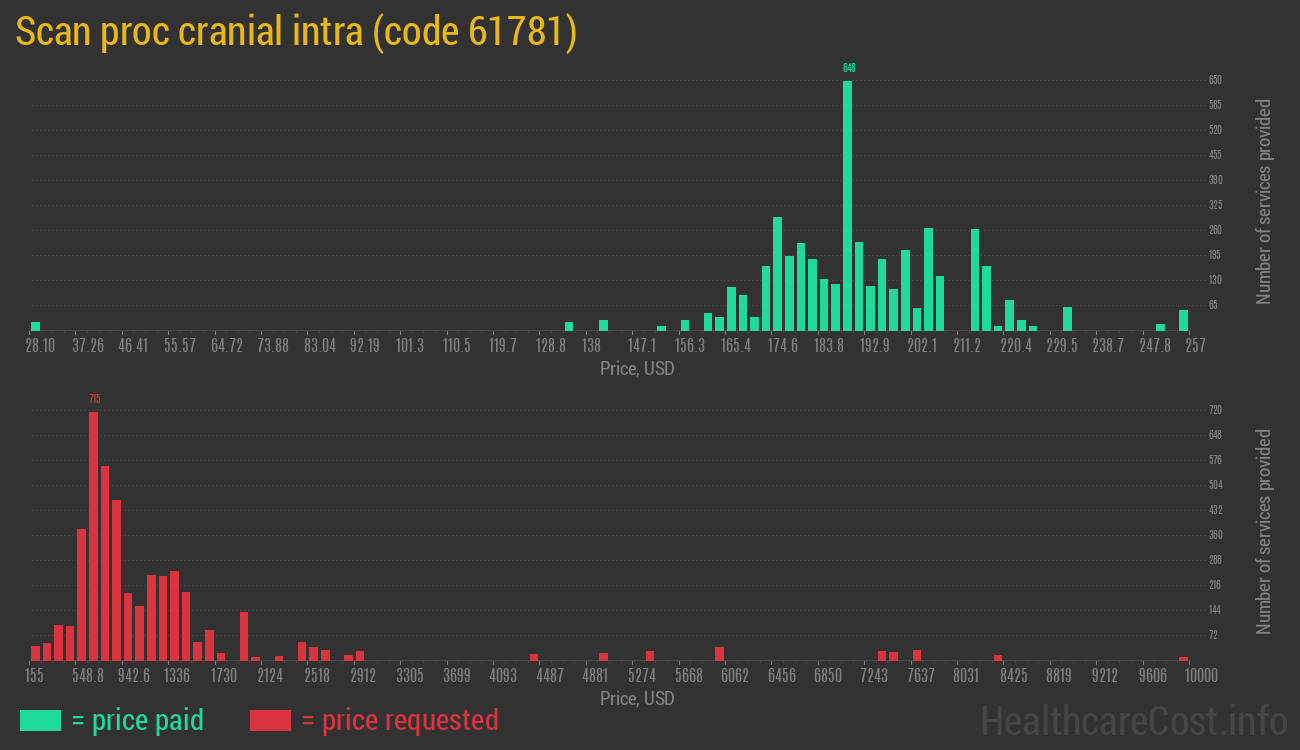Click the rightmost red bar near 10000
The height and width of the screenshot is (750, 1300).
1183,658
